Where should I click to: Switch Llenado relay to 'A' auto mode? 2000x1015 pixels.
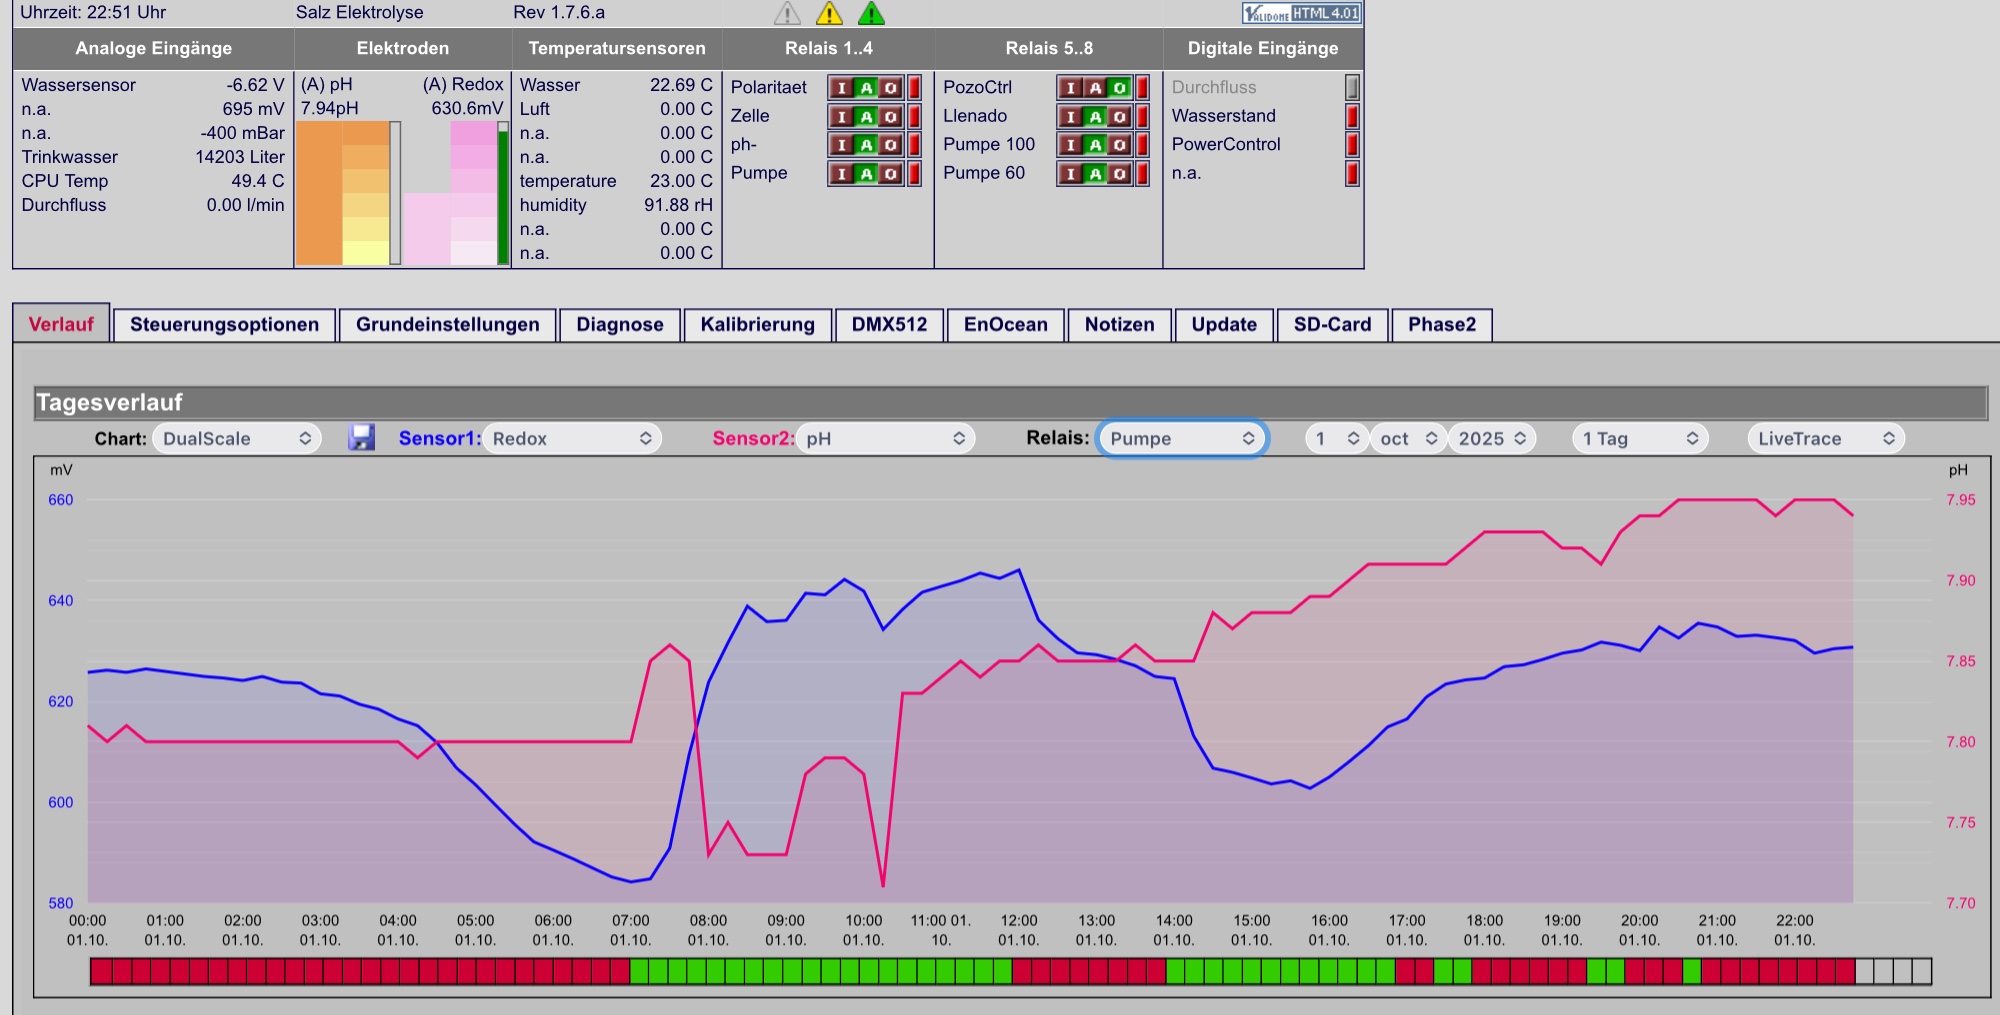(x=1095, y=117)
